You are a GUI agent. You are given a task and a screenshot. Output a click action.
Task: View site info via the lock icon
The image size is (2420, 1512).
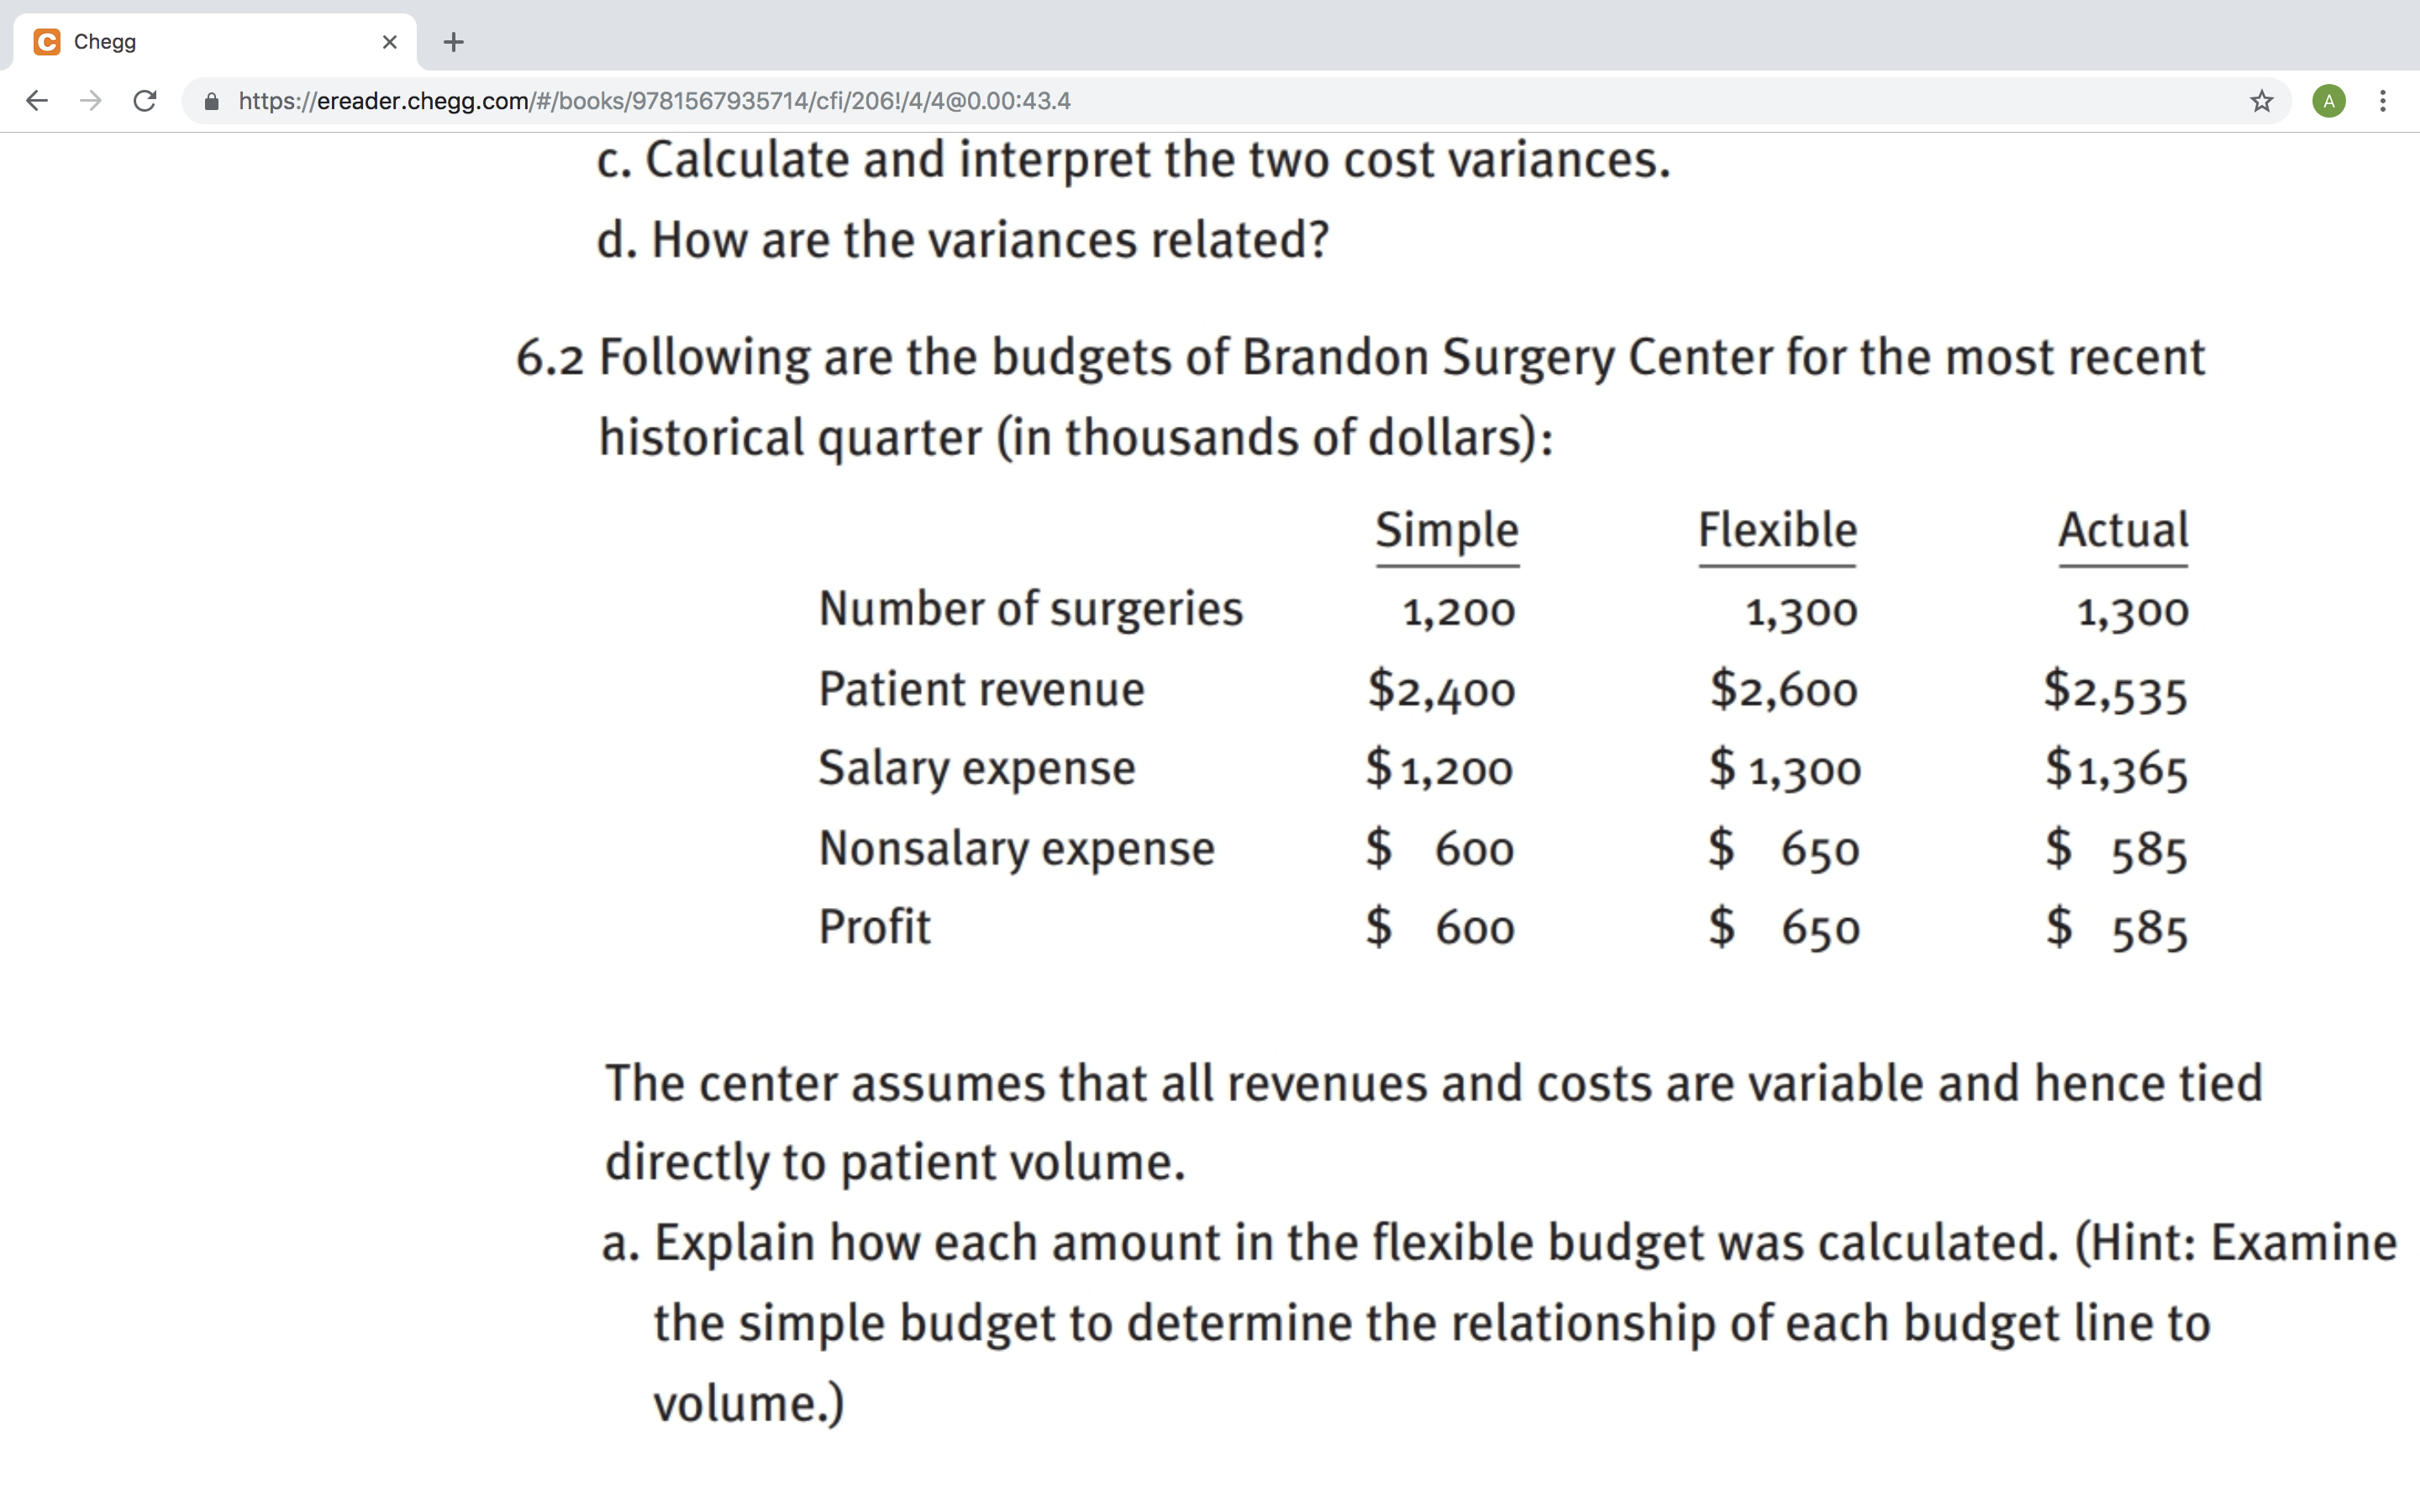211,101
